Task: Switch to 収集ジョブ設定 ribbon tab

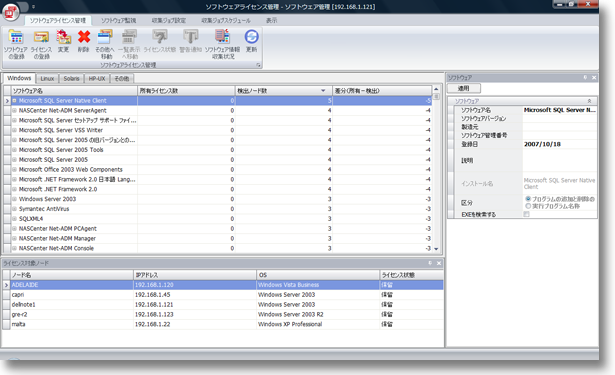Action: 169,20
